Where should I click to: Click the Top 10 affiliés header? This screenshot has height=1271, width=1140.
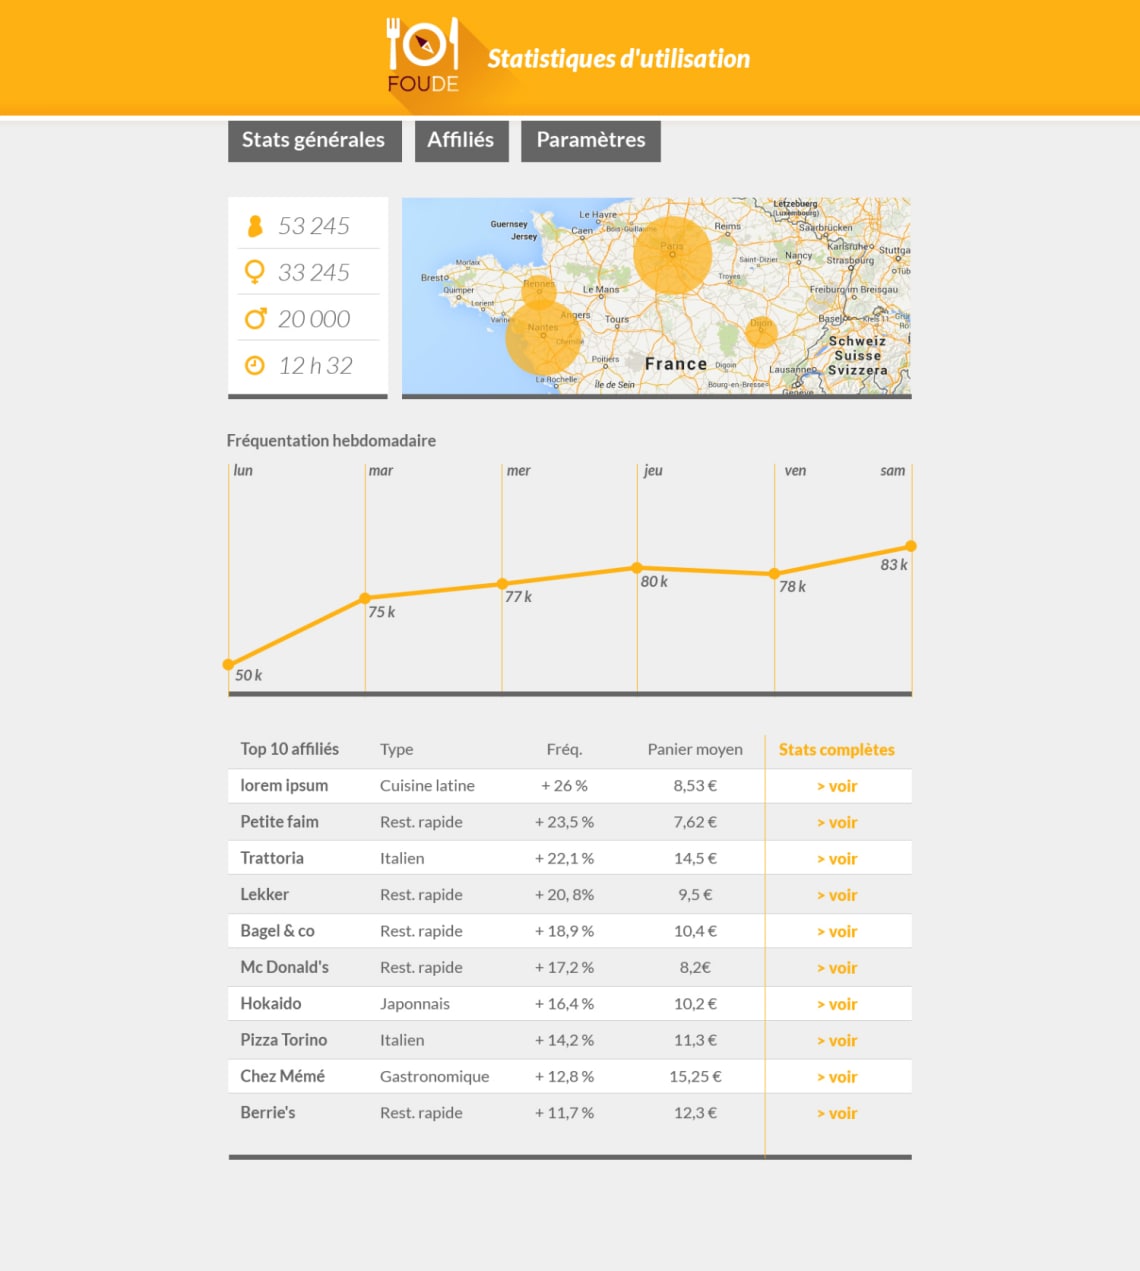pyautogui.click(x=289, y=749)
